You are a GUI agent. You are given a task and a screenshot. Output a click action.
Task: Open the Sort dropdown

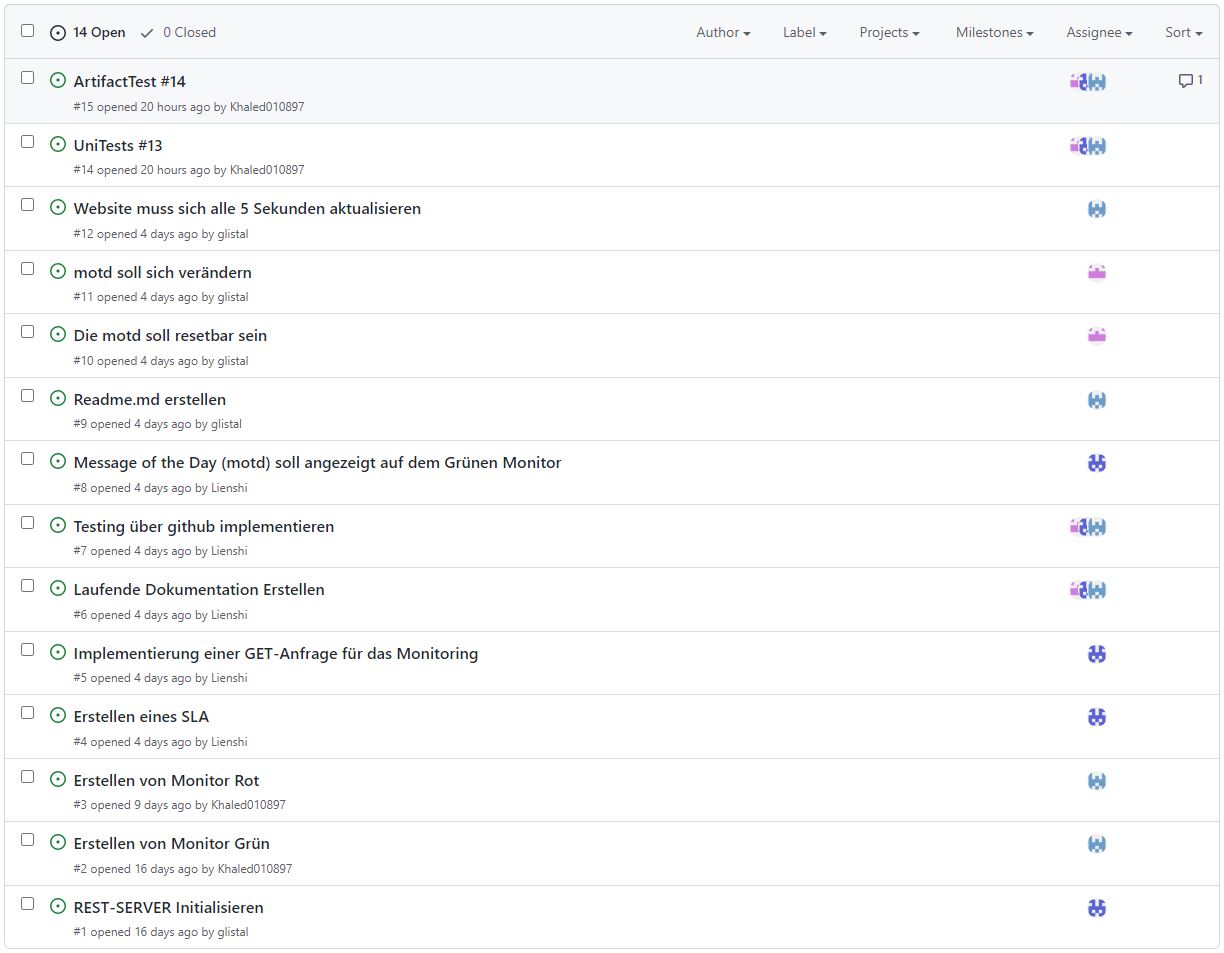tap(1184, 32)
